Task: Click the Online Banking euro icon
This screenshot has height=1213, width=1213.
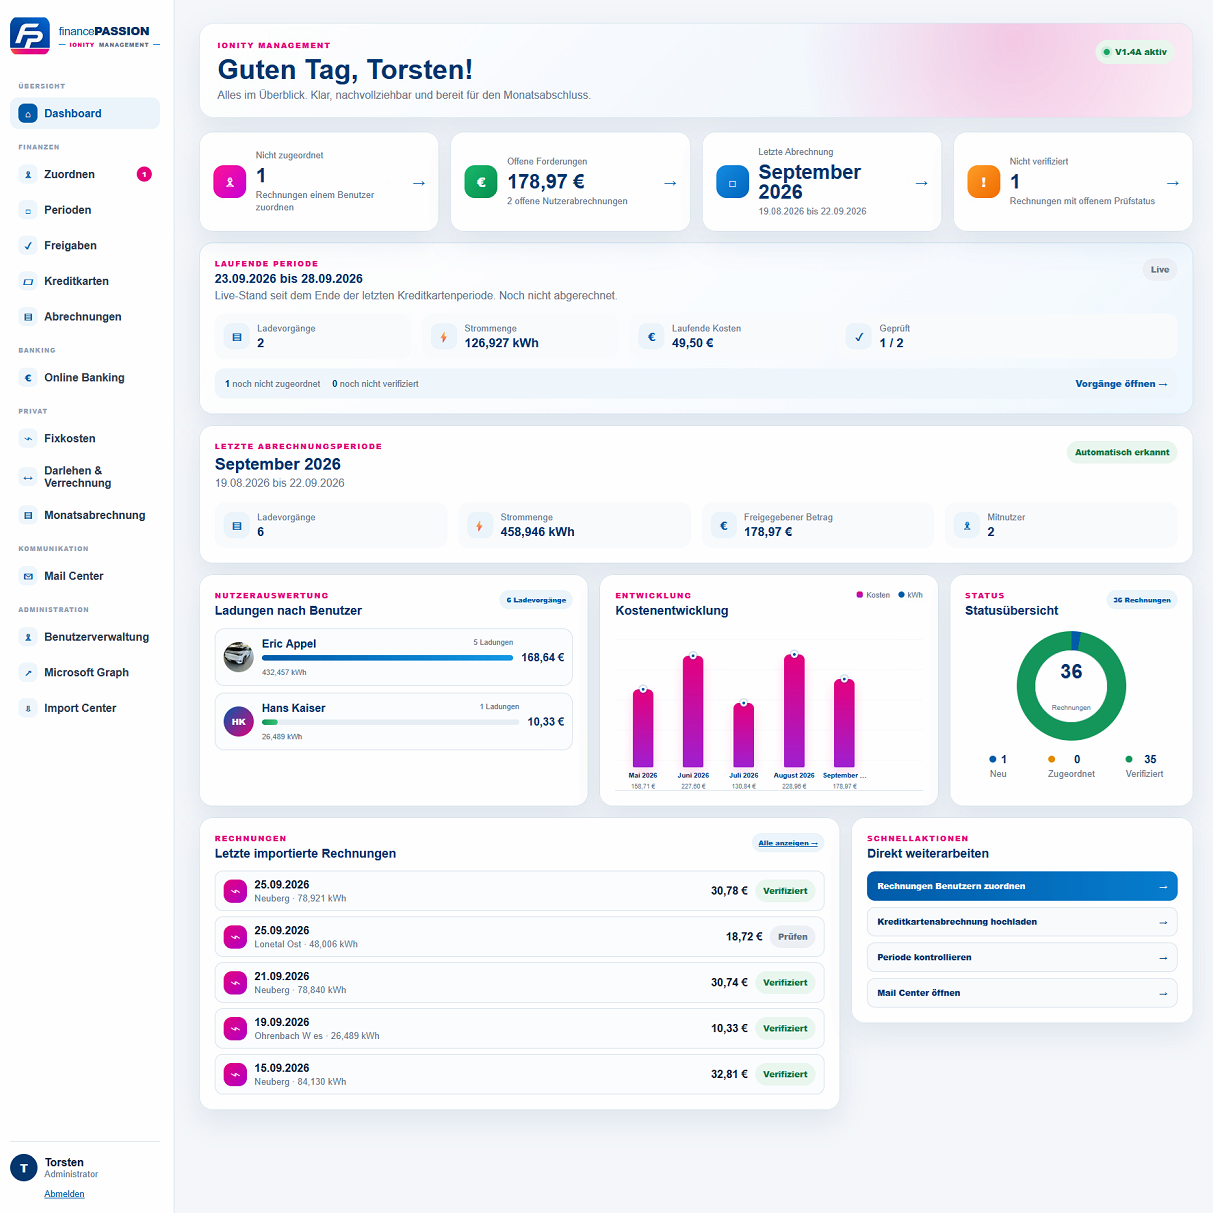Action: pyautogui.click(x=28, y=378)
